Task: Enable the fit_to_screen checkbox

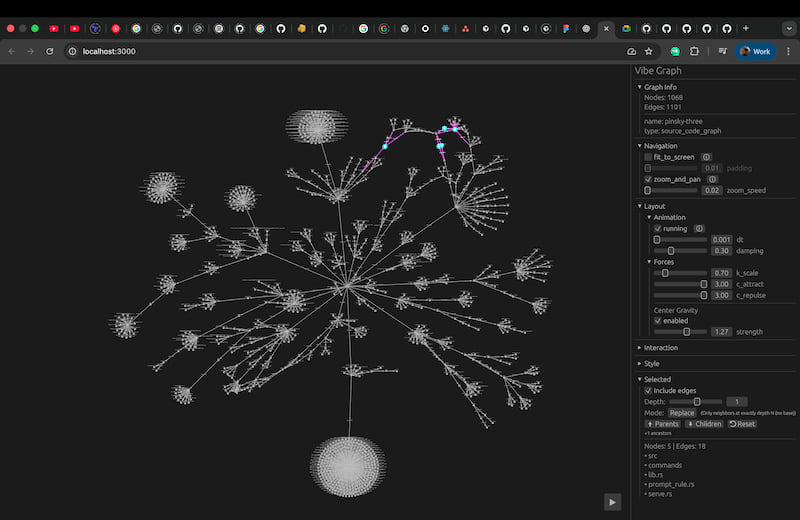Action: (x=648, y=157)
